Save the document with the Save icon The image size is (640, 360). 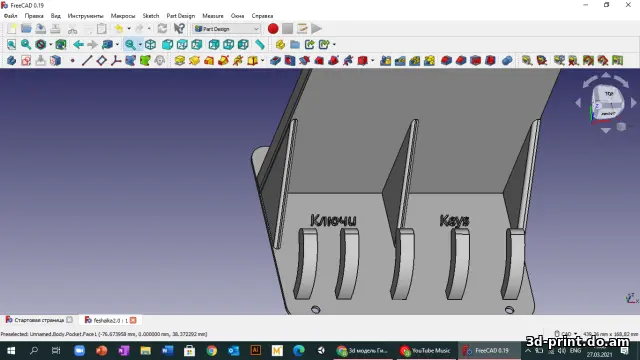pyautogui.click(x=41, y=29)
